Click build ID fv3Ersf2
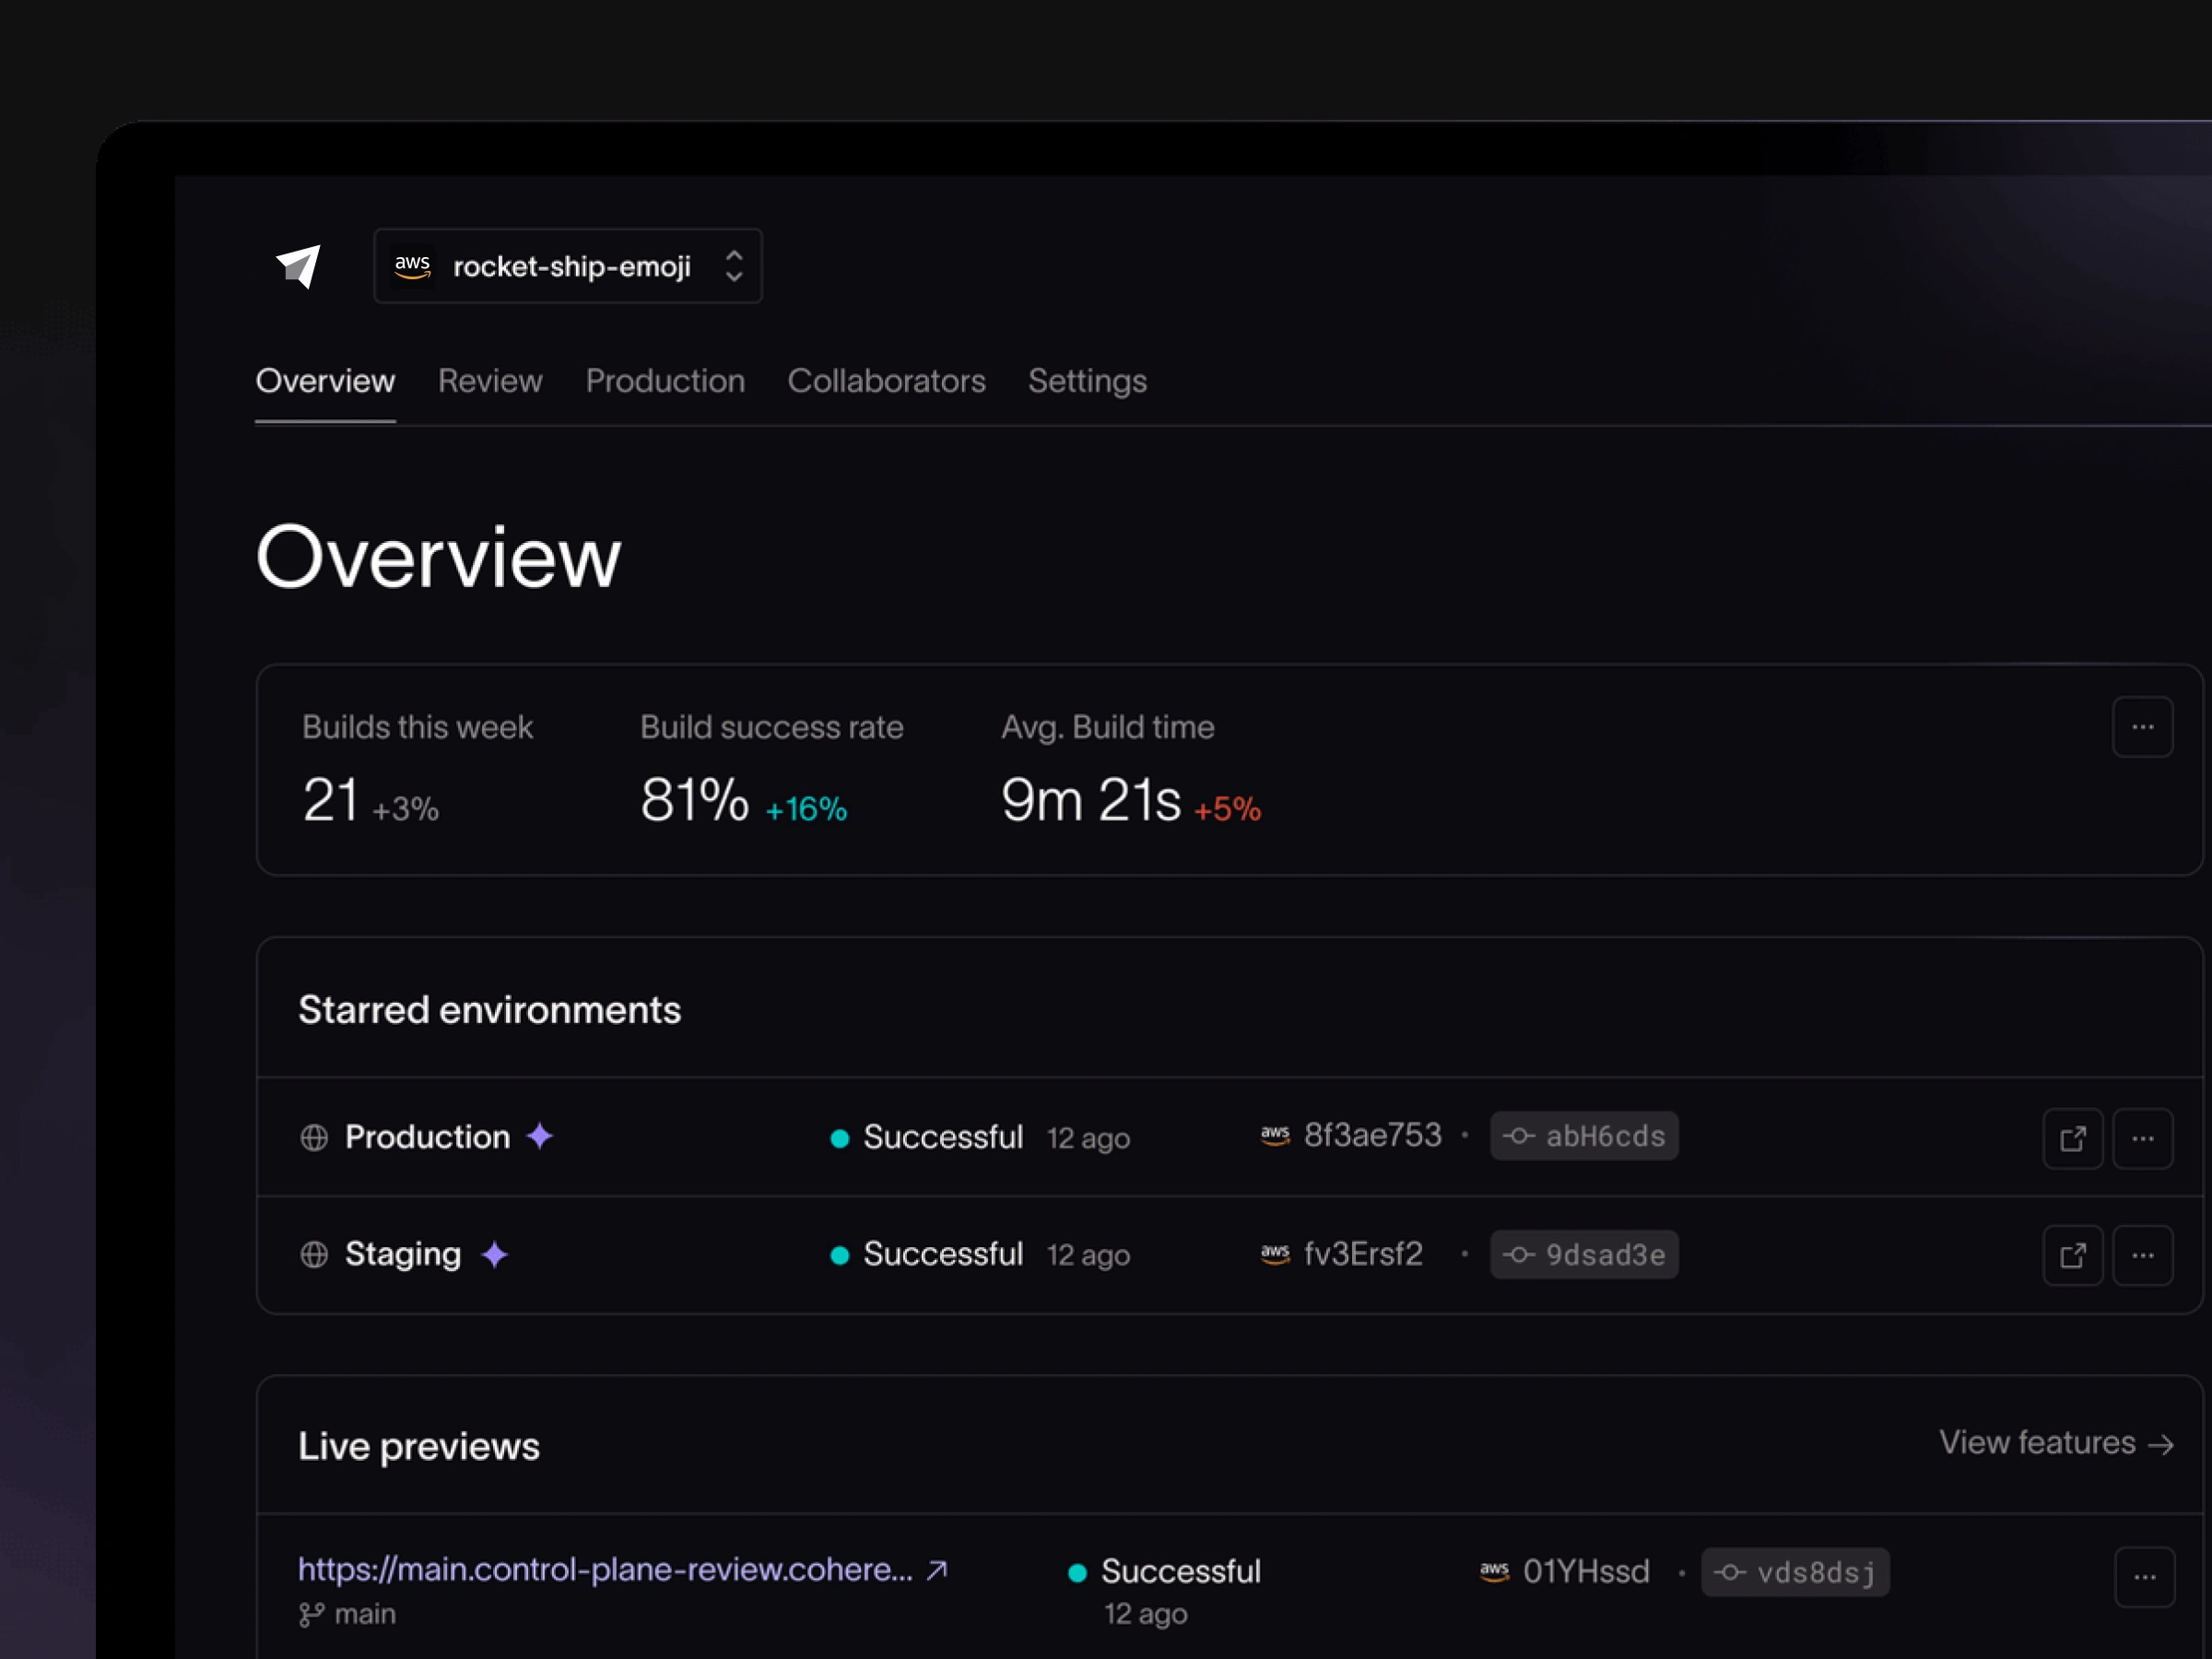The image size is (2212, 1659). 1363,1253
